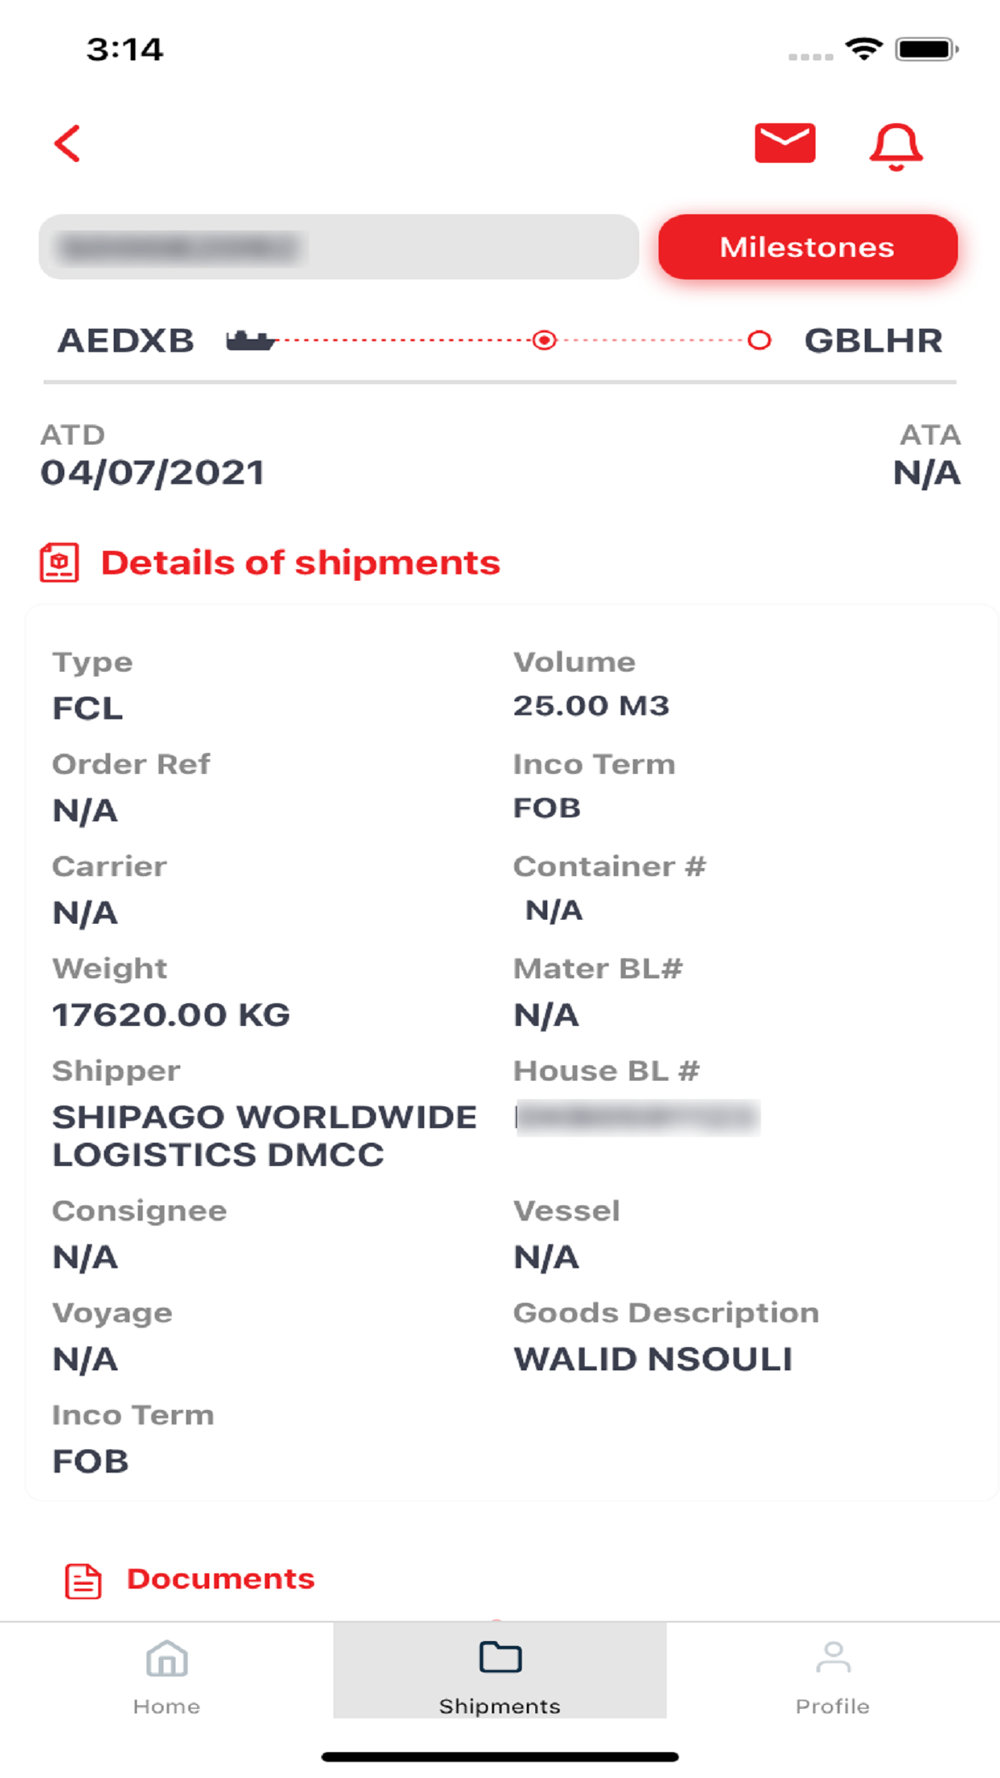This screenshot has height=1778, width=1000.
Task: Tap the ship icon near AEDXB
Action: coord(250,341)
